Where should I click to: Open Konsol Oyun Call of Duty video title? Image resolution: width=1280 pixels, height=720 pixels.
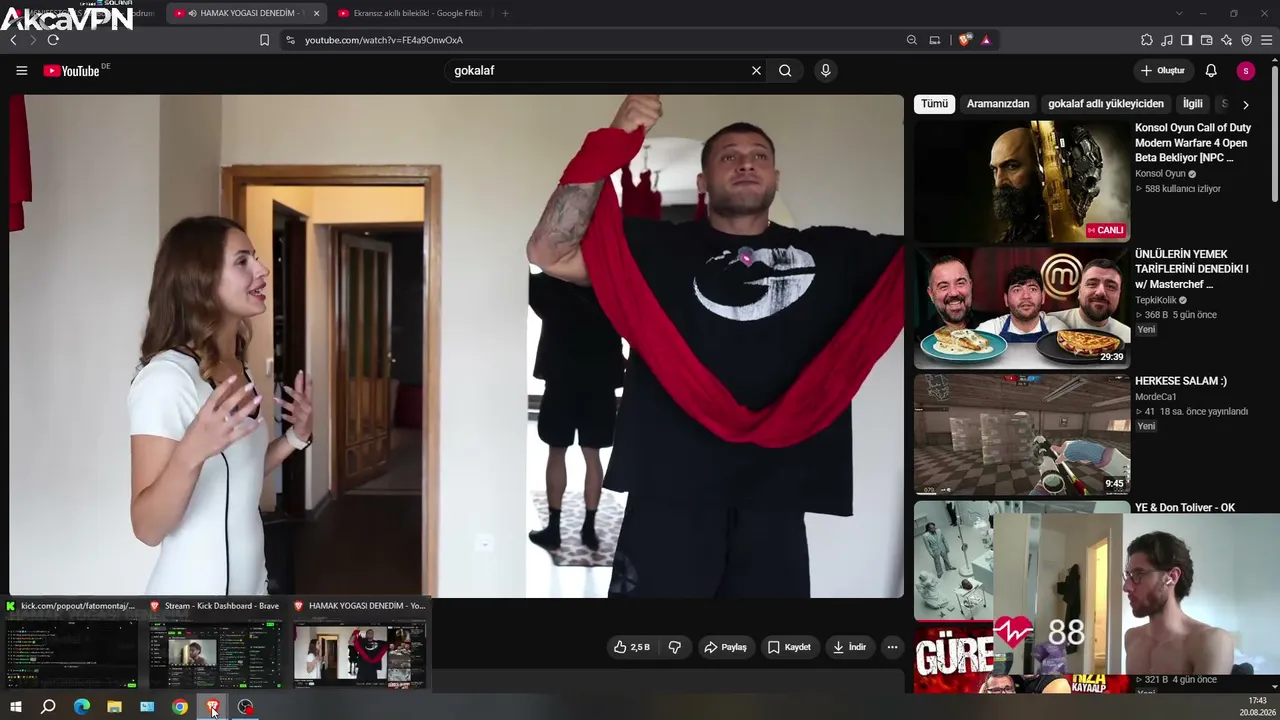click(1193, 143)
